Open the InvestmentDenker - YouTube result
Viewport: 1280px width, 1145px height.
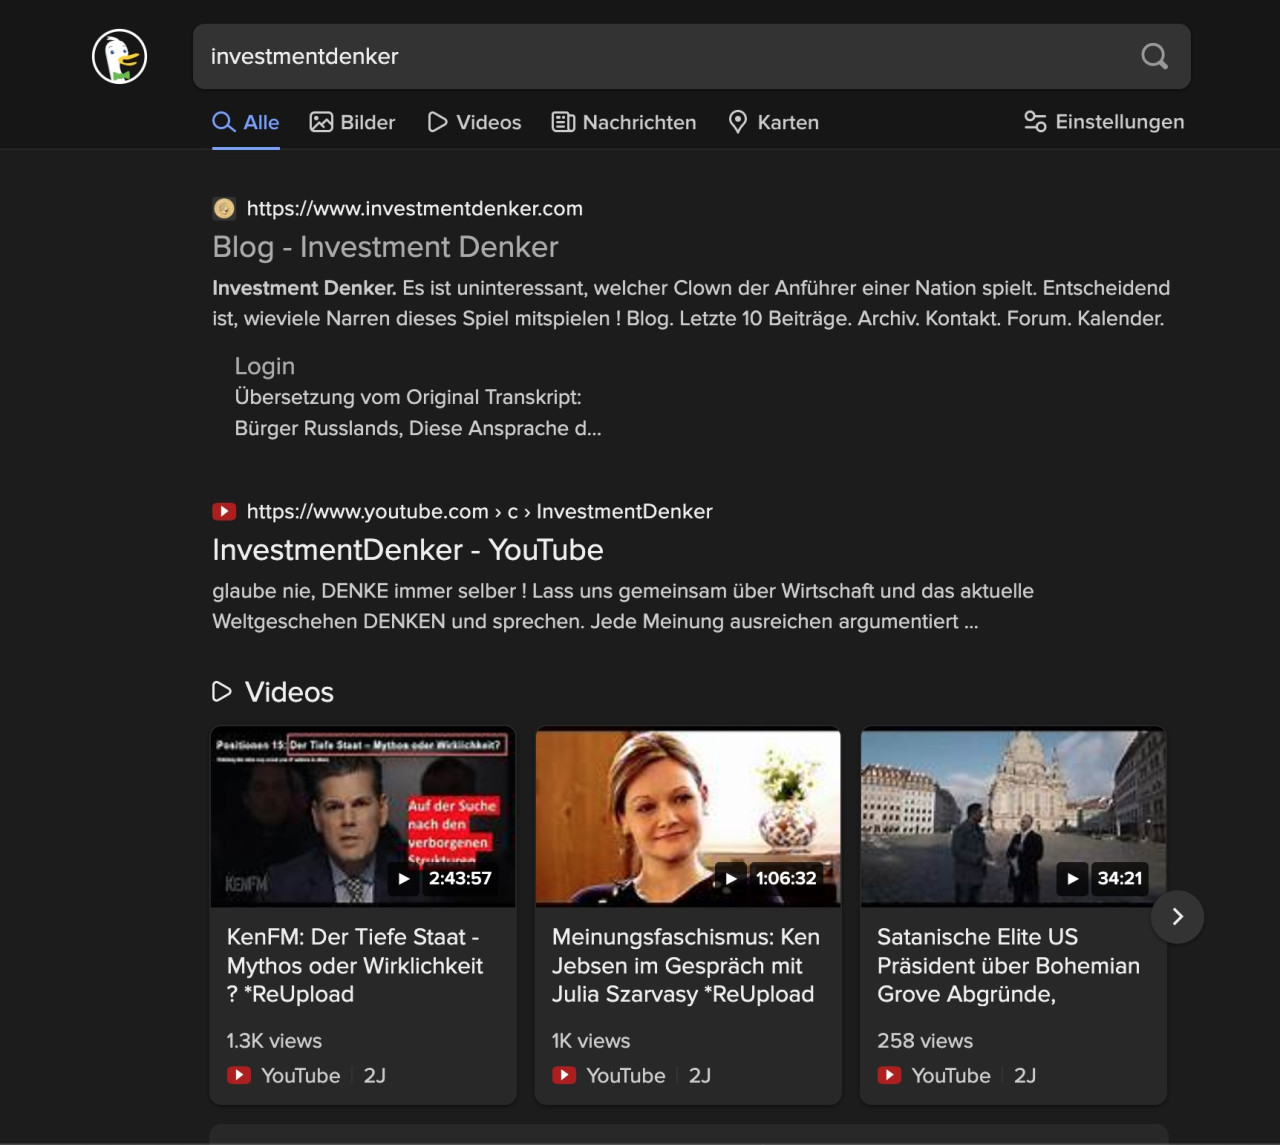pos(407,550)
